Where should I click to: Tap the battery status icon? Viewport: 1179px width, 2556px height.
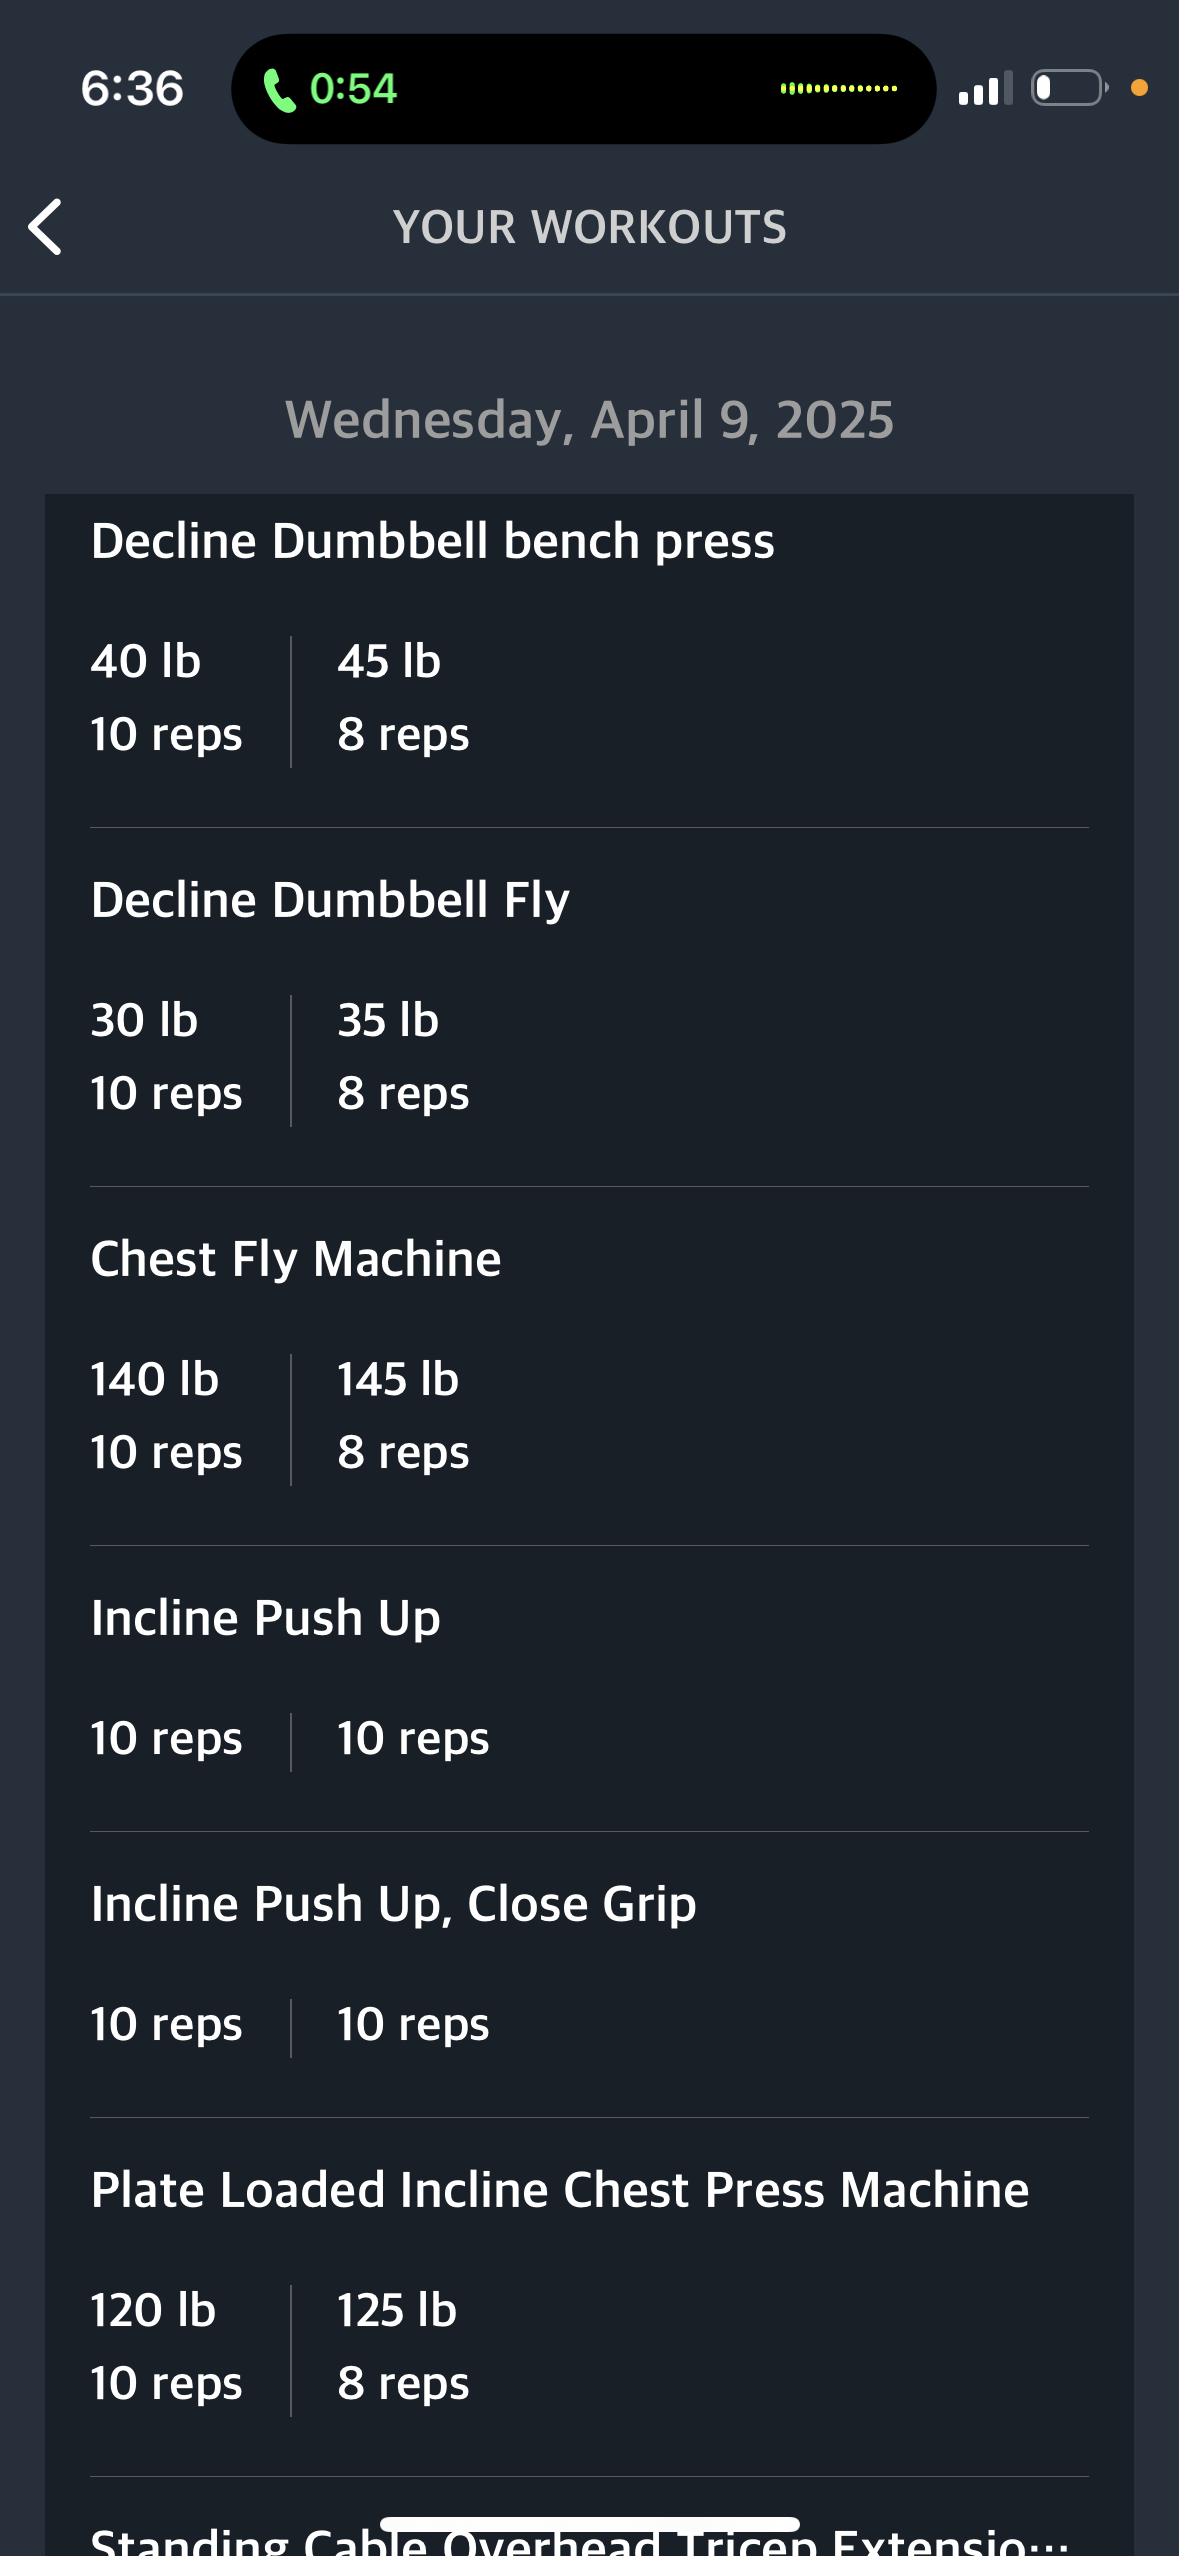point(1069,88)
